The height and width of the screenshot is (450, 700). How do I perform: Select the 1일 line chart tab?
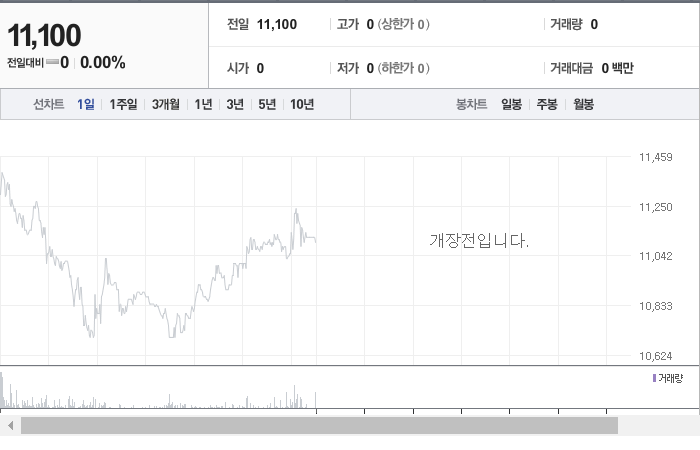[86, 104]
